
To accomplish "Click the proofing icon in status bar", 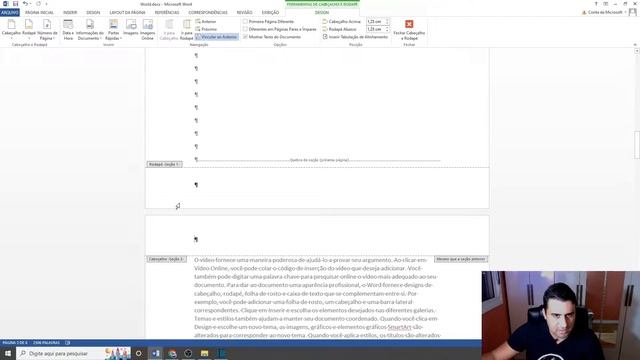I will [x=68, y=343].
